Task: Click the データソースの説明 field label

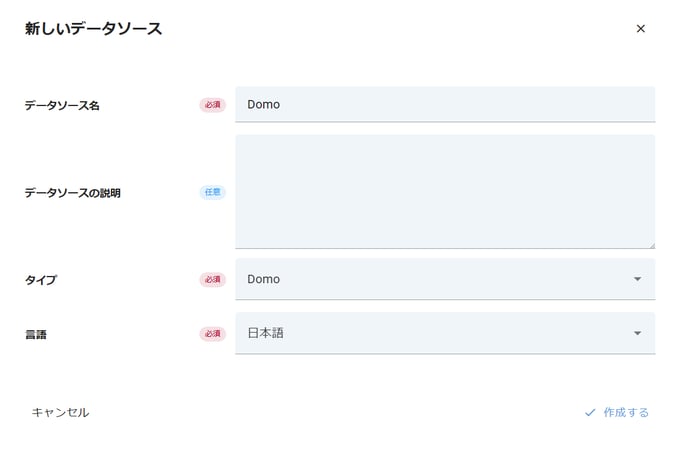Action: pos(72,193)
